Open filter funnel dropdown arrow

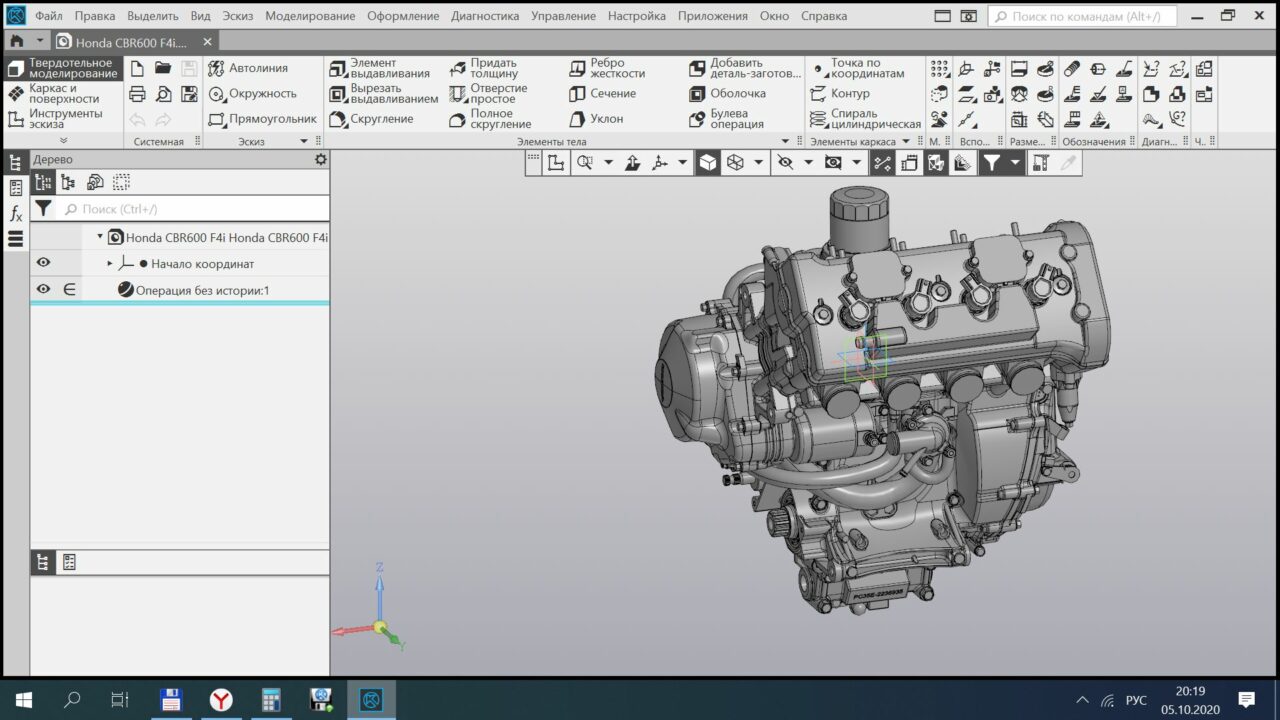(x=1015, y=163)
